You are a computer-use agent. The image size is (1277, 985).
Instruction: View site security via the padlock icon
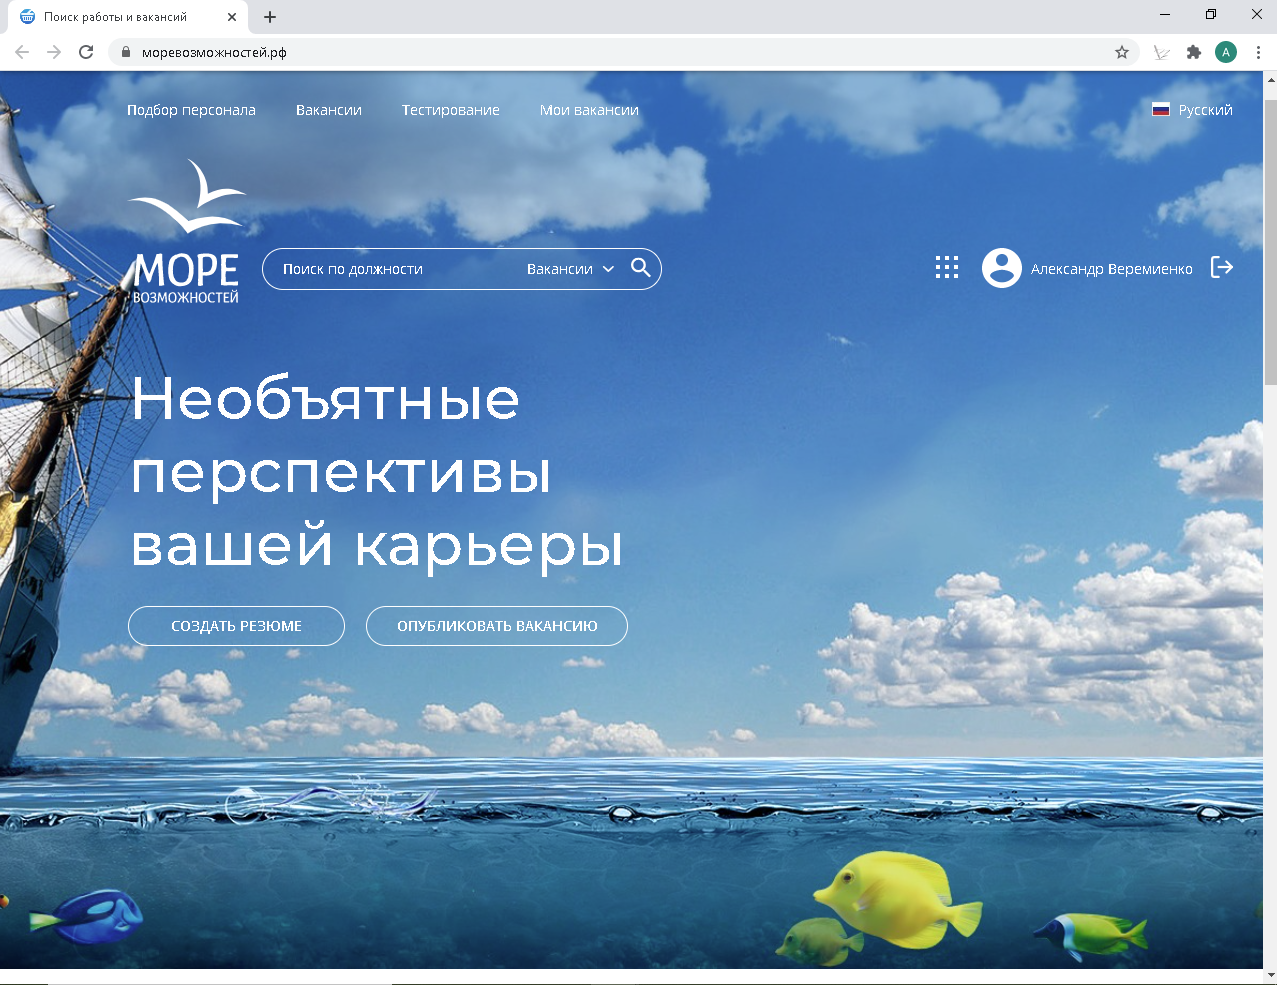[x=125, y=51]
